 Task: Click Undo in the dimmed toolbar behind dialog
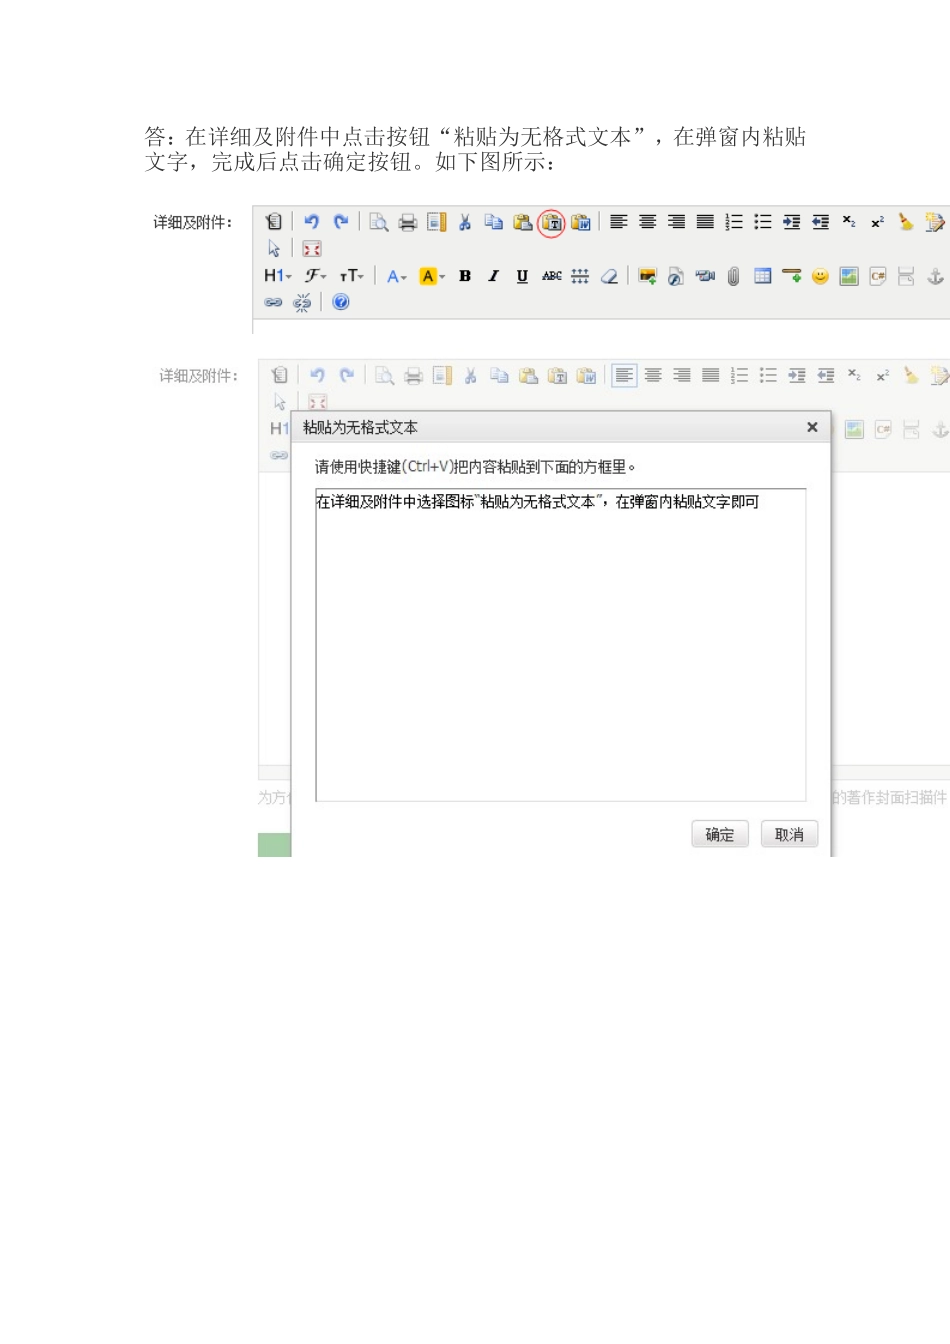tap(318, 375)
